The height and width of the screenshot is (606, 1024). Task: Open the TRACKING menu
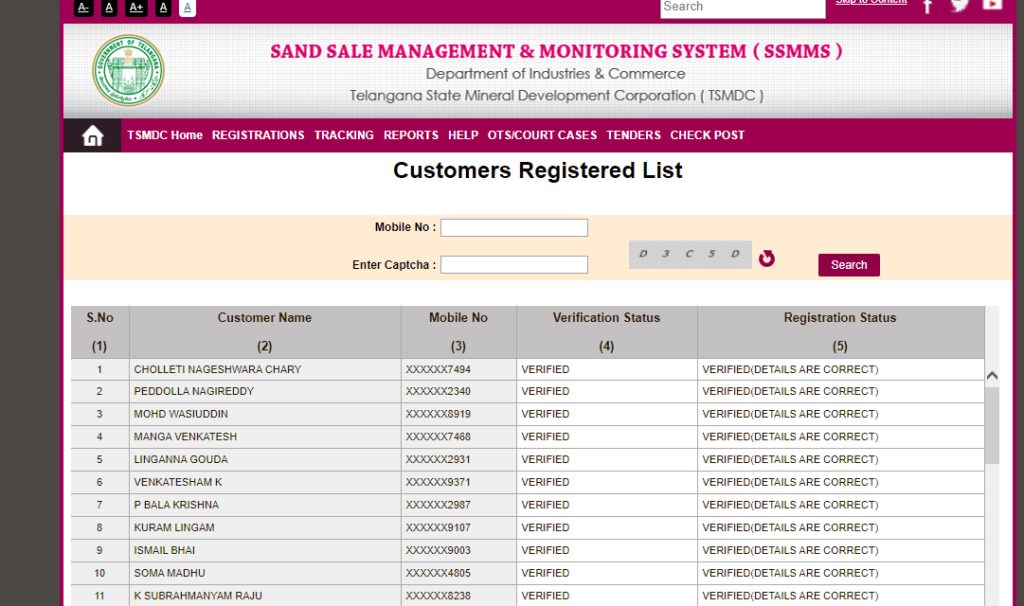(344, 135)
